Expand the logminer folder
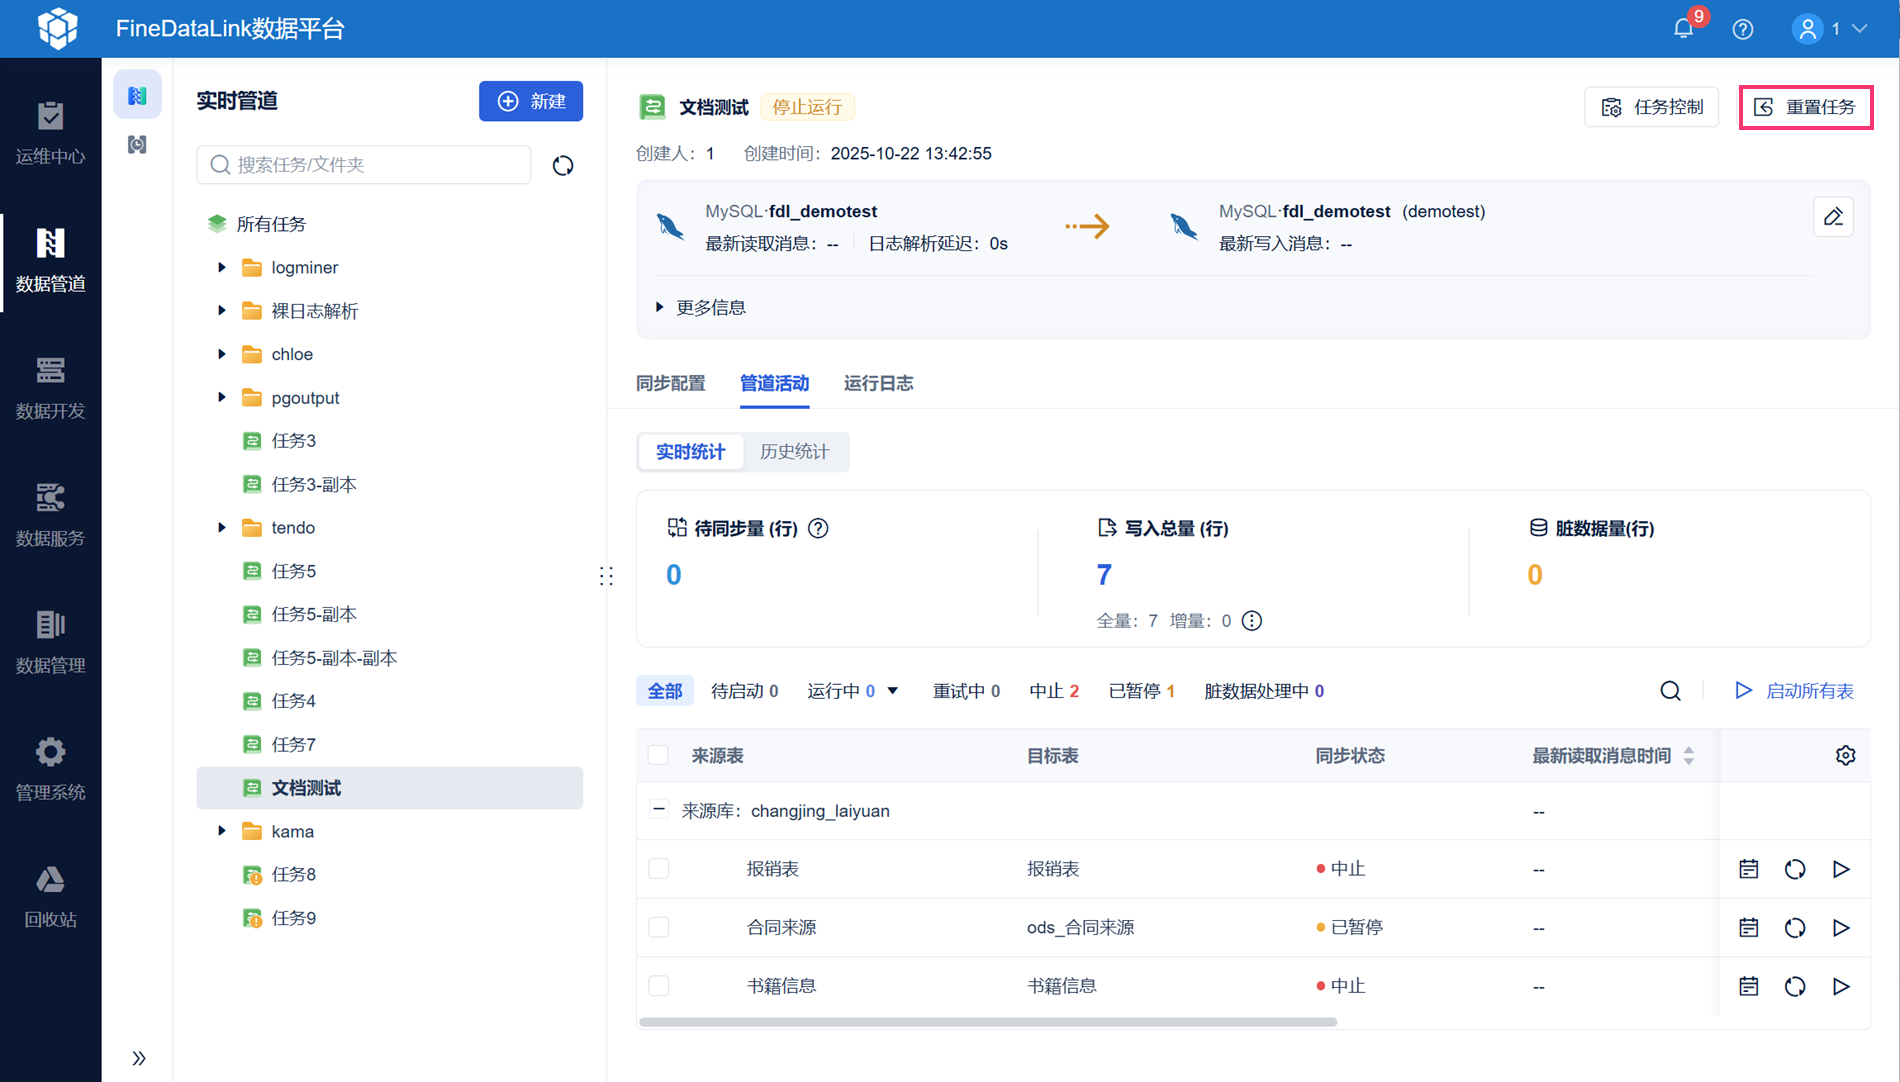 point(222,267)
